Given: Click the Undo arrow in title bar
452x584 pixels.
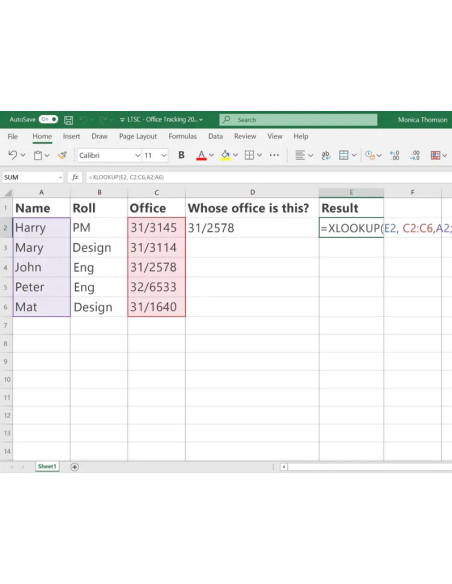Looking at the screenshot, I should pyautogui.click(x=83, y=120).
